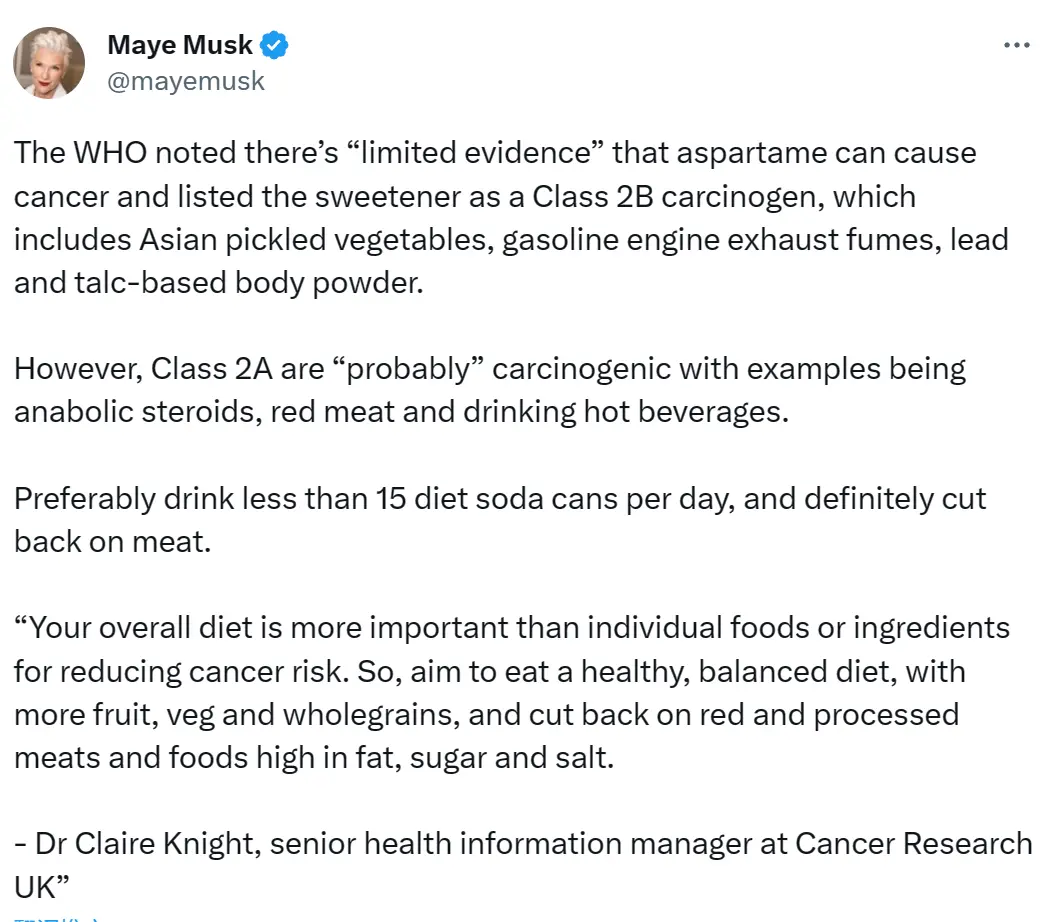Click the "Cancer Research" text

[913, 843]
